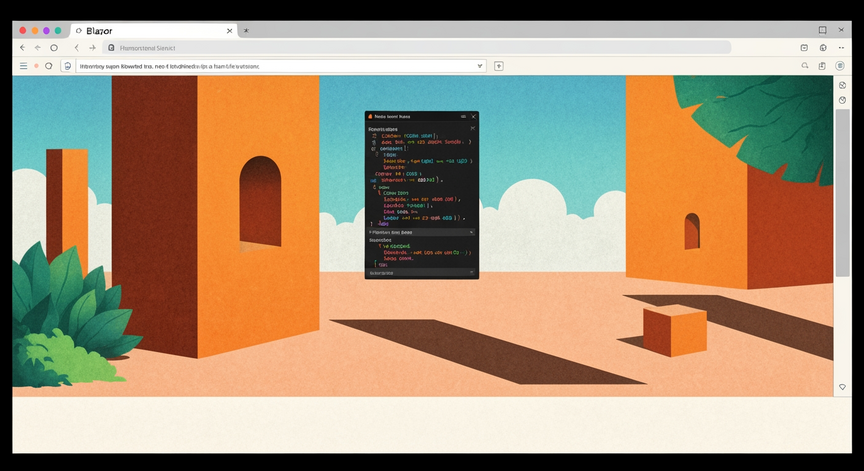Click the upper circular icon on the right sidebar
Viewport: 864px width, 471px height.
tap(842, 85)
